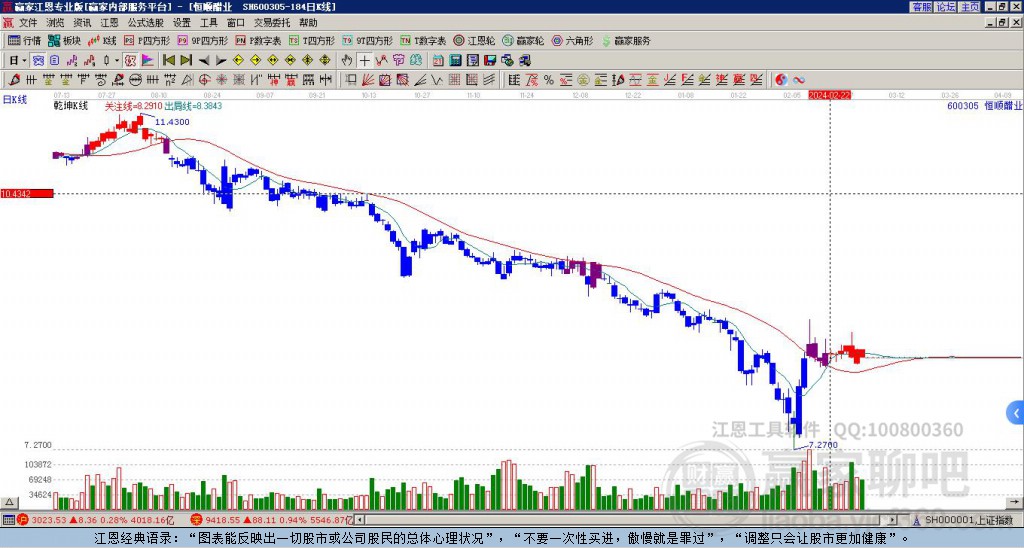1024x548 pixels.
Task: Select the hand pan tool
Action: [347, 60]
